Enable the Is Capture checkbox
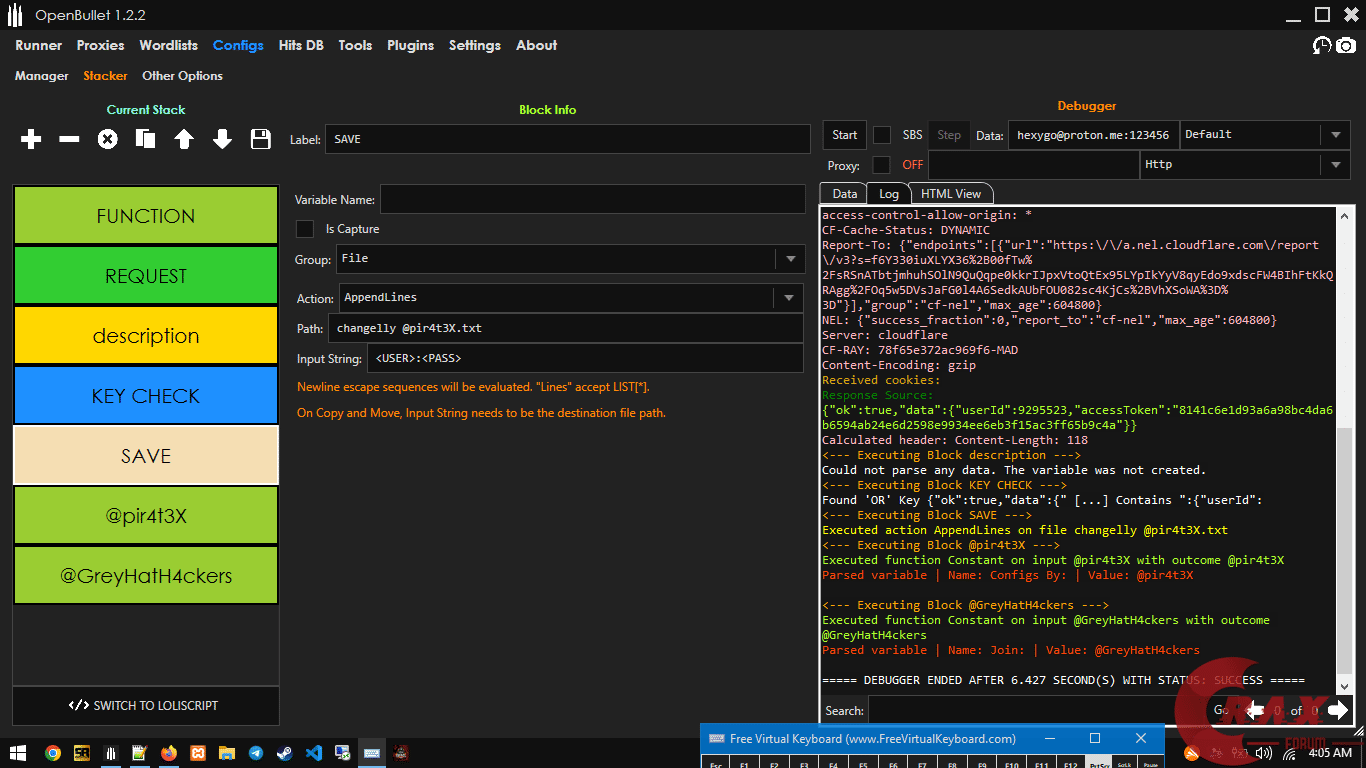1366x768 pixels. click(x=305, y=229)
